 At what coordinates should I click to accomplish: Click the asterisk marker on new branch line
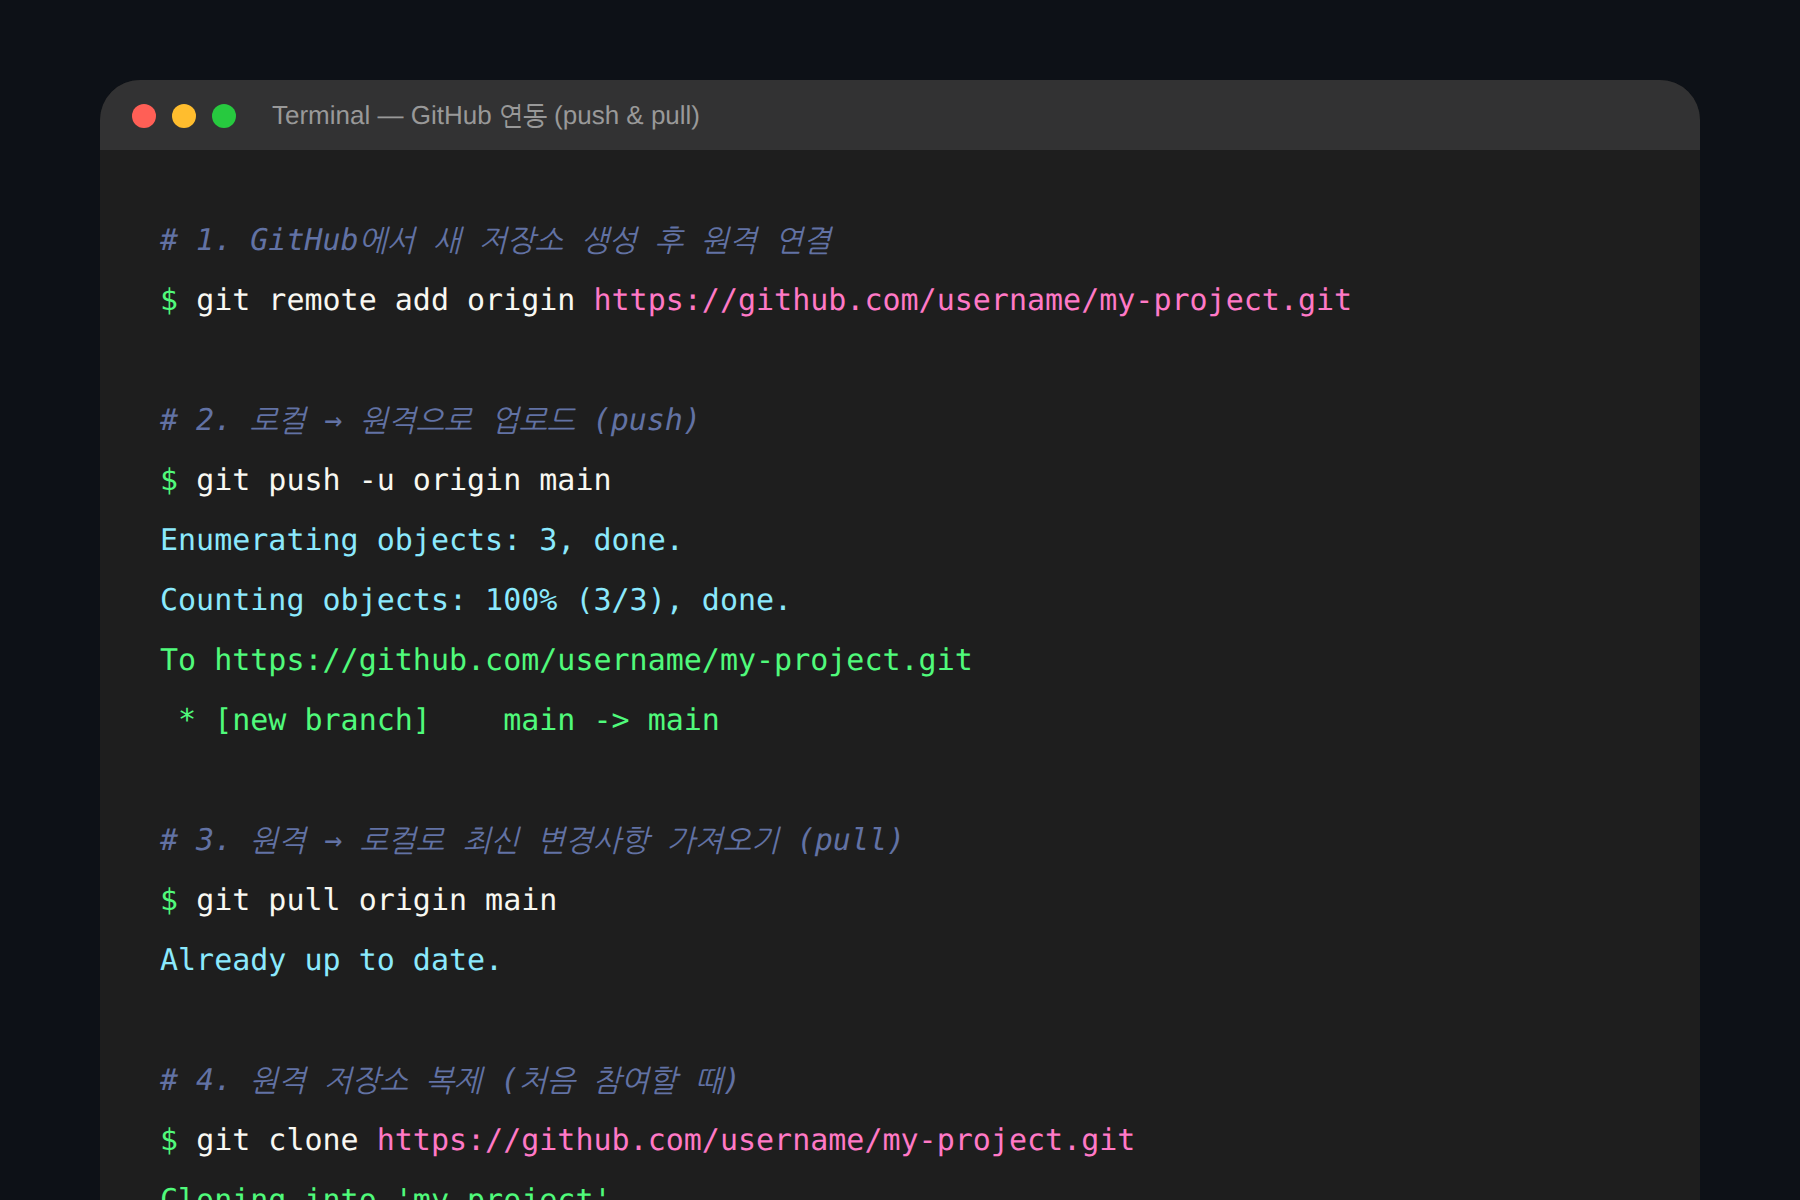[186, 719]
